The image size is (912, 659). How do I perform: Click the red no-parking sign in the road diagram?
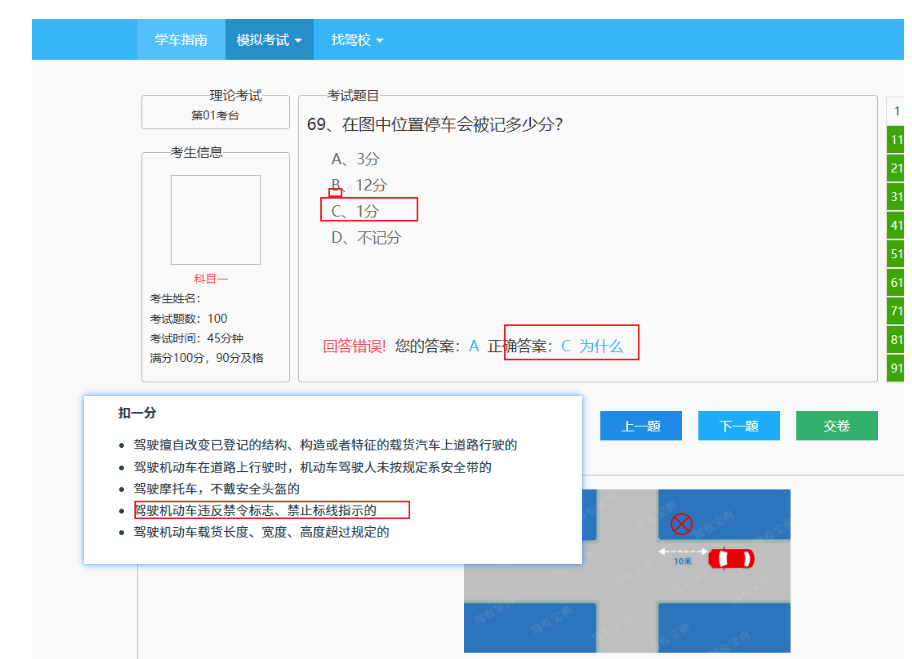click(x=683, y=521)
